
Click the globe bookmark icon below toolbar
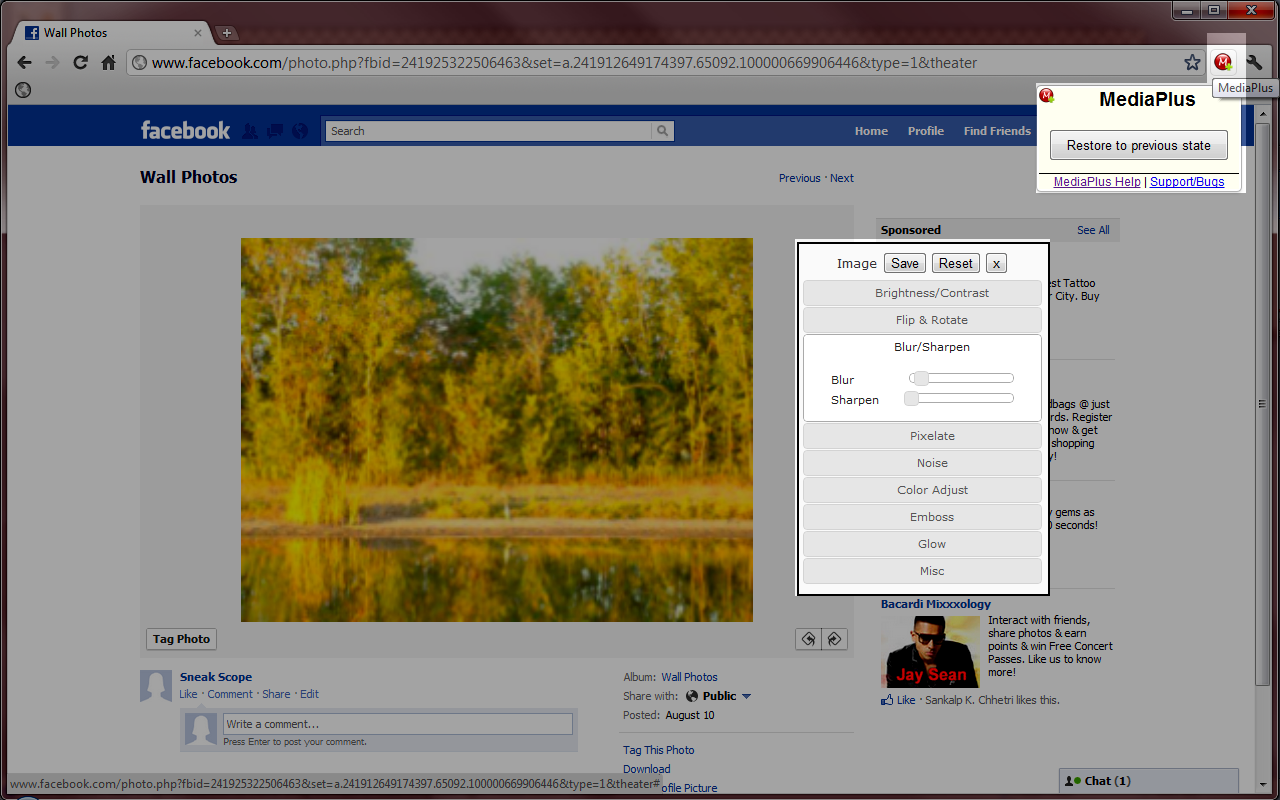23,90
